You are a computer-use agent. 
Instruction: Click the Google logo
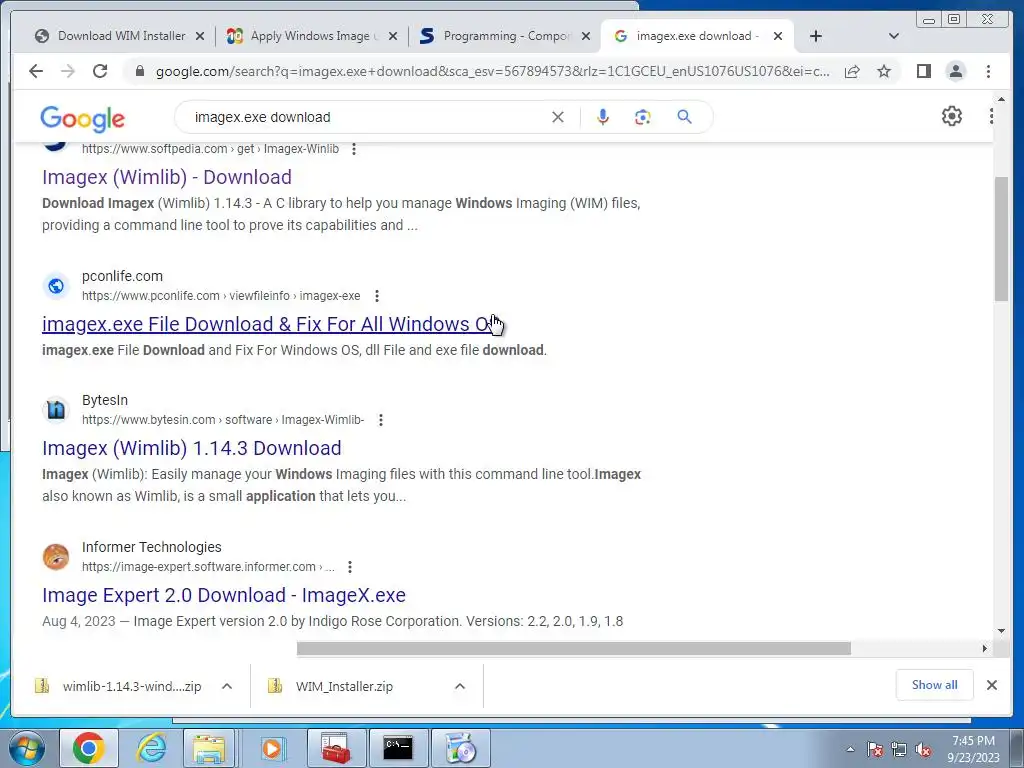[82, 119]
